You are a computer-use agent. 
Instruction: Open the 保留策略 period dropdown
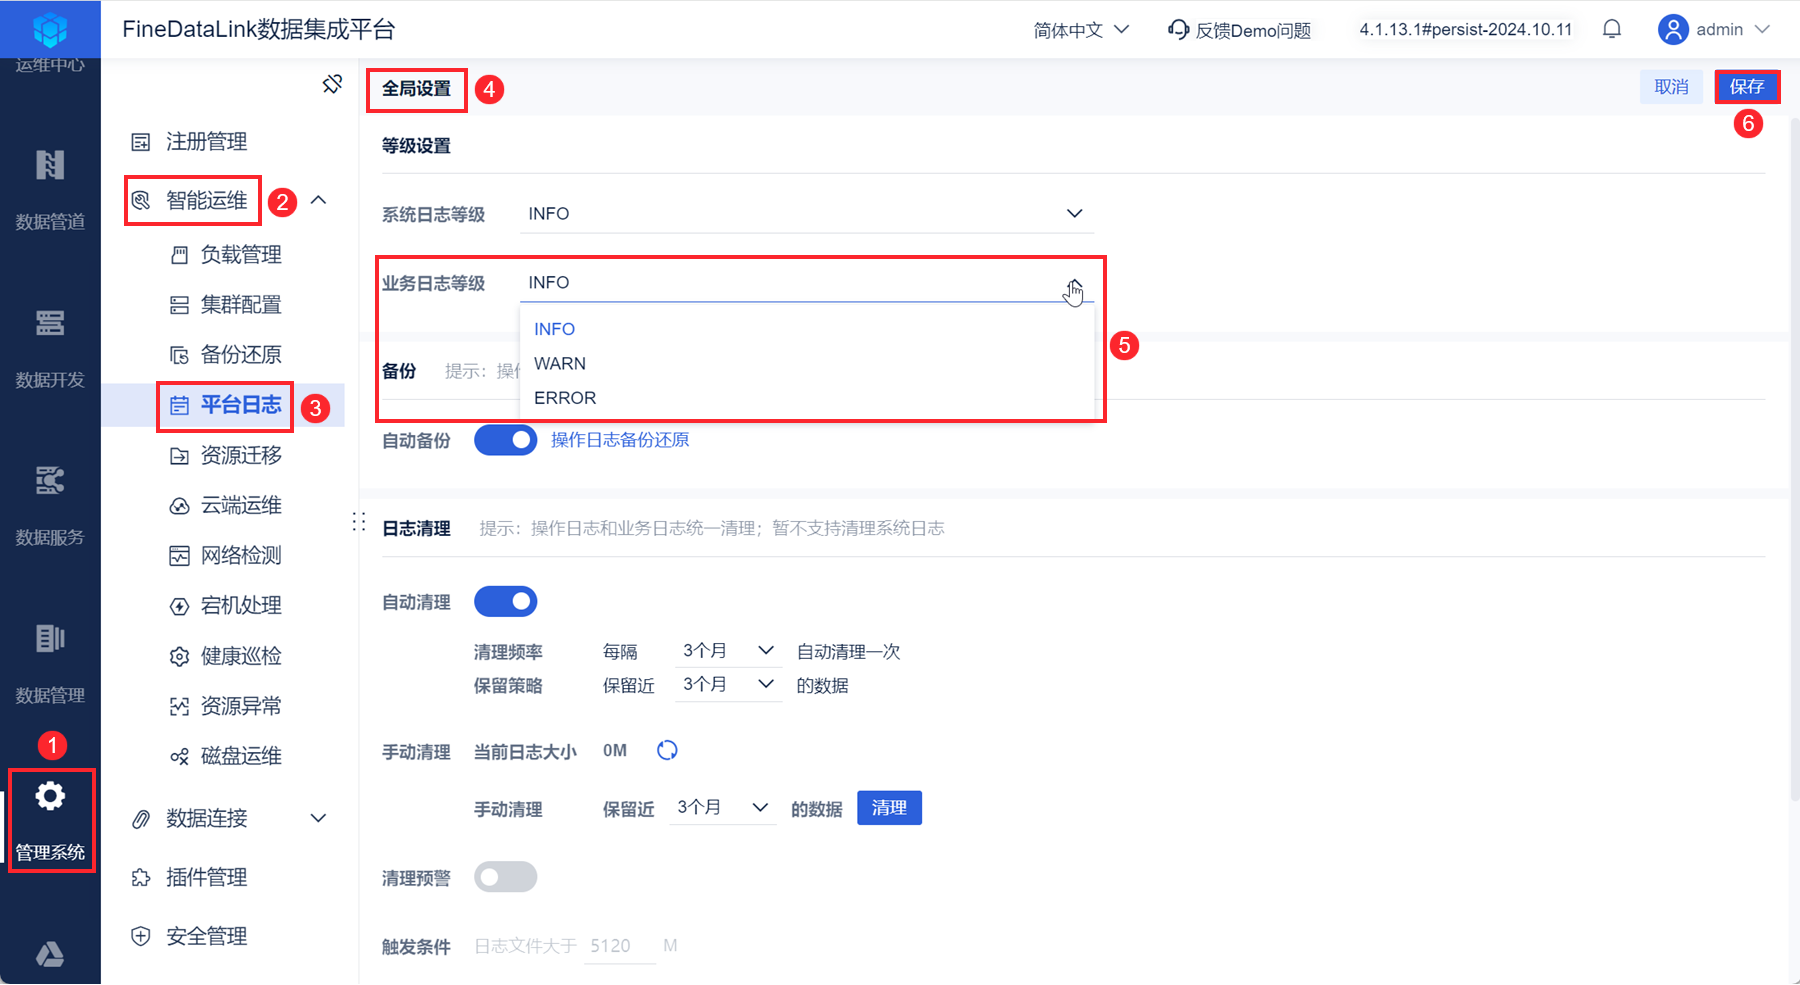tap(728, 685)
